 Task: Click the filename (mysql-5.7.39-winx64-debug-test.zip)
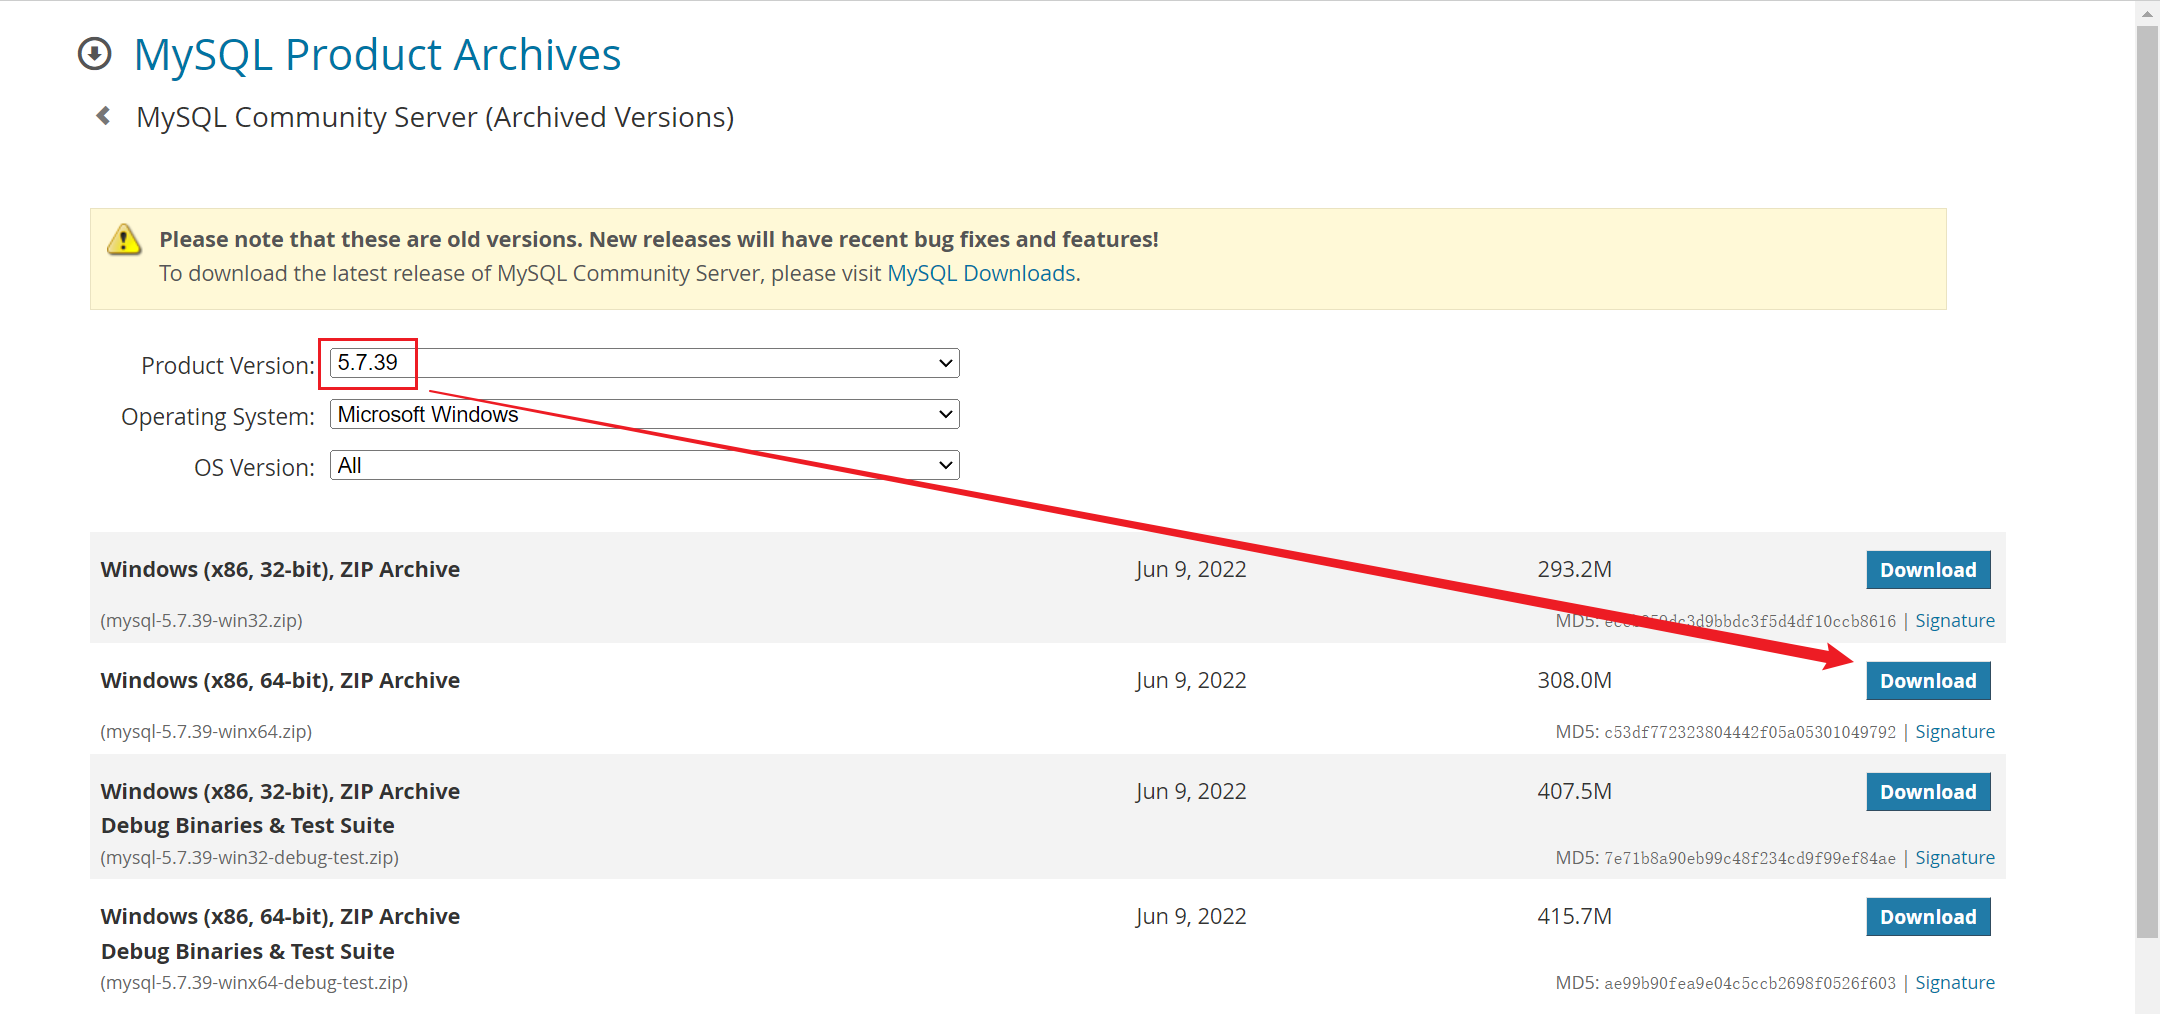tap(254, 983)
